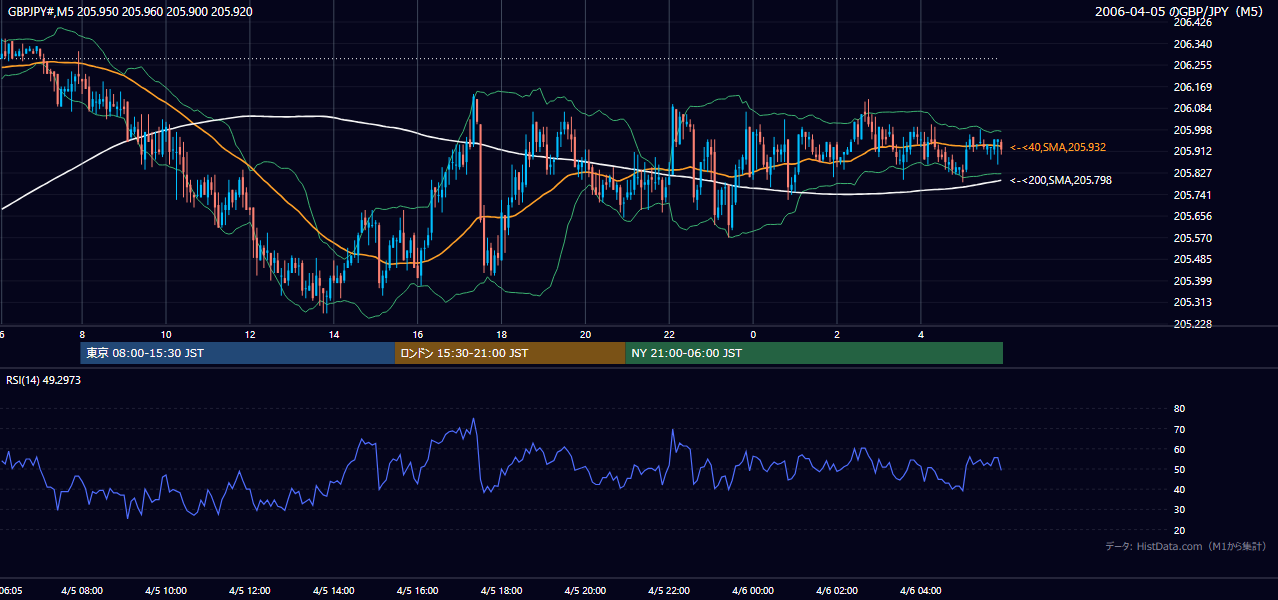The width and height of the screenshot is (1278, 600).
Task: Click hour marker 16 under the price chart
Action: point(417,335)
